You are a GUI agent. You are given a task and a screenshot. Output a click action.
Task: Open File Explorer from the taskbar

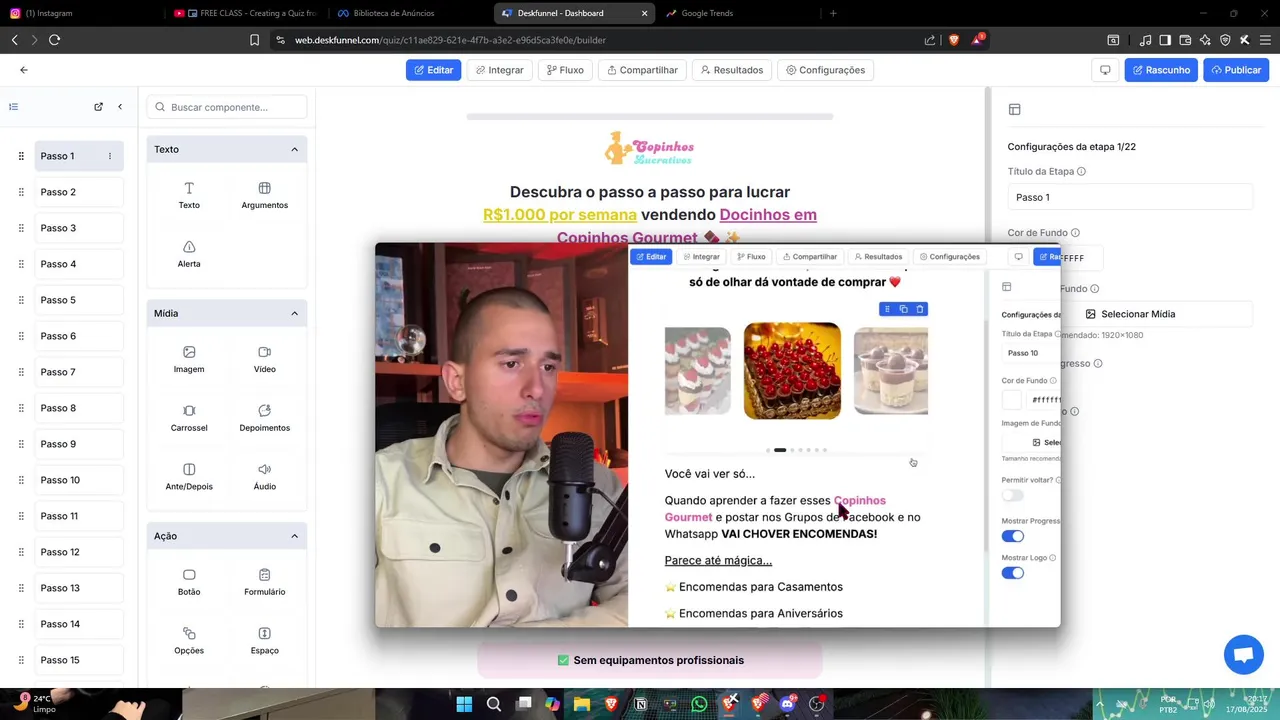(582, 704)
